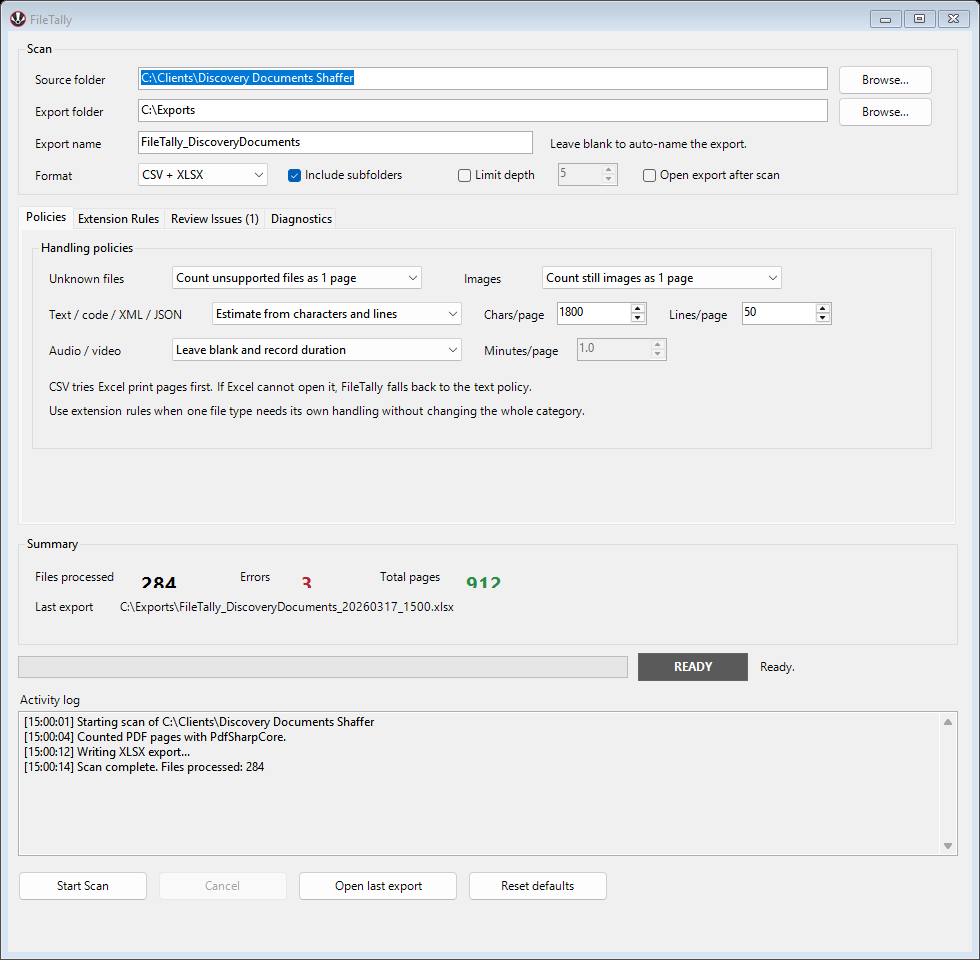The height and width of the screenshot is (960, 980).
Task: Click the Start Scan button
Action: click(82, 886)
